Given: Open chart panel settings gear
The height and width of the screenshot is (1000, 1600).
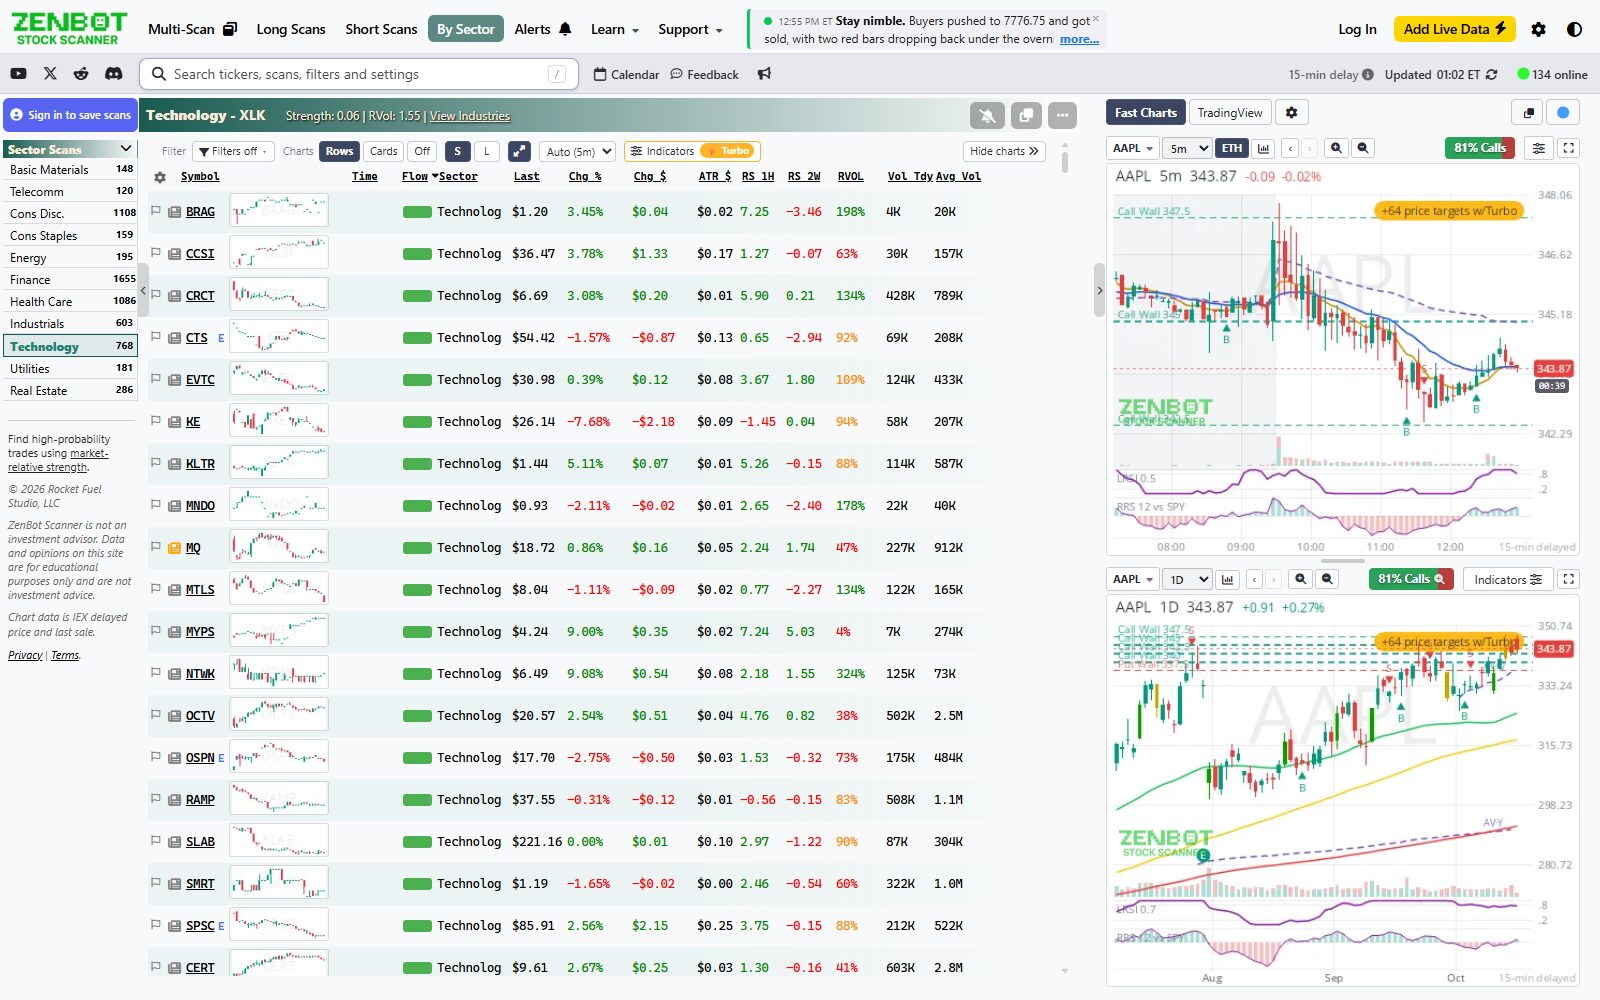Looking at the screenshot, I should pyautogui.click(x=1291, y=113).
